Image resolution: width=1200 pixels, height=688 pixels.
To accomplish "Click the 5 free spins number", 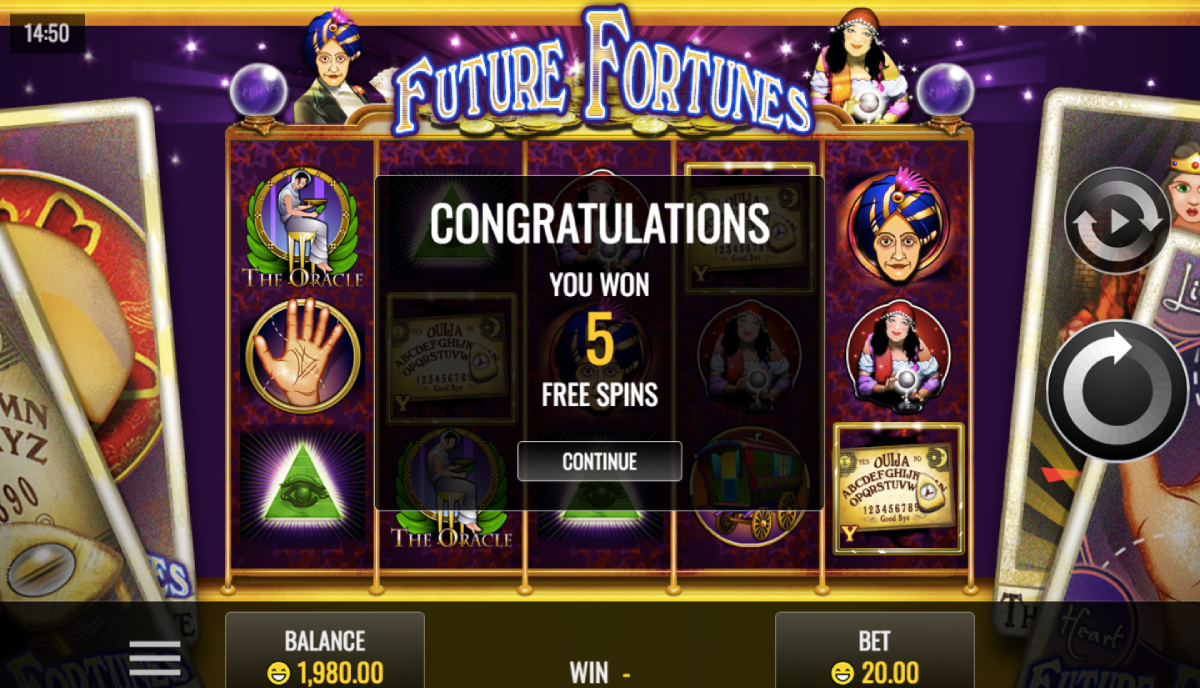I will 599,341.
